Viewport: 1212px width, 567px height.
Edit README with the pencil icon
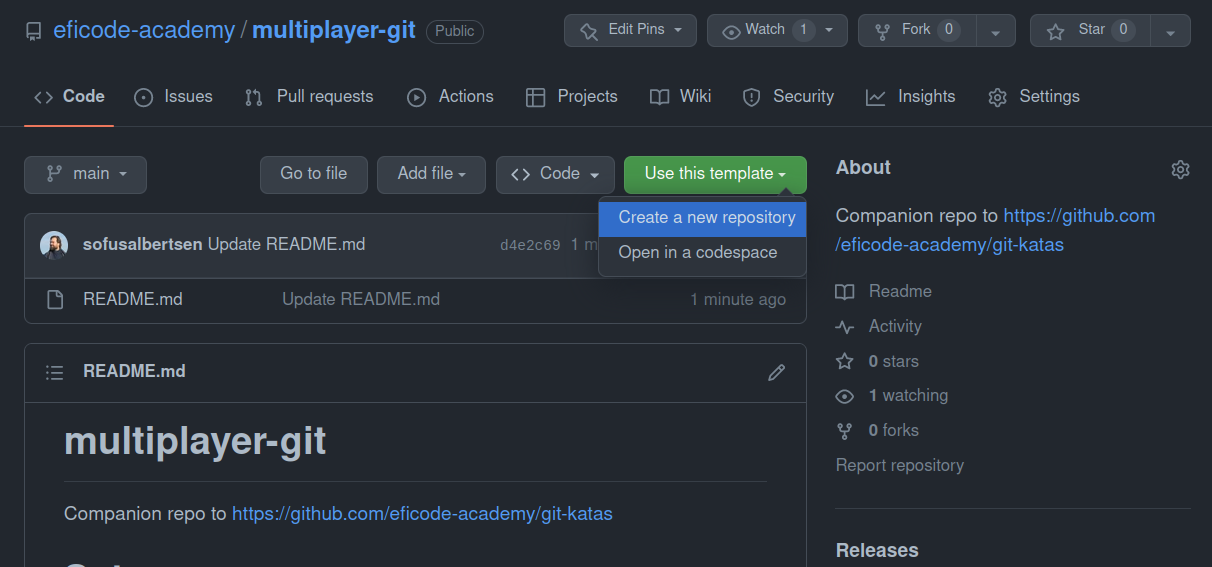[776, 372]
